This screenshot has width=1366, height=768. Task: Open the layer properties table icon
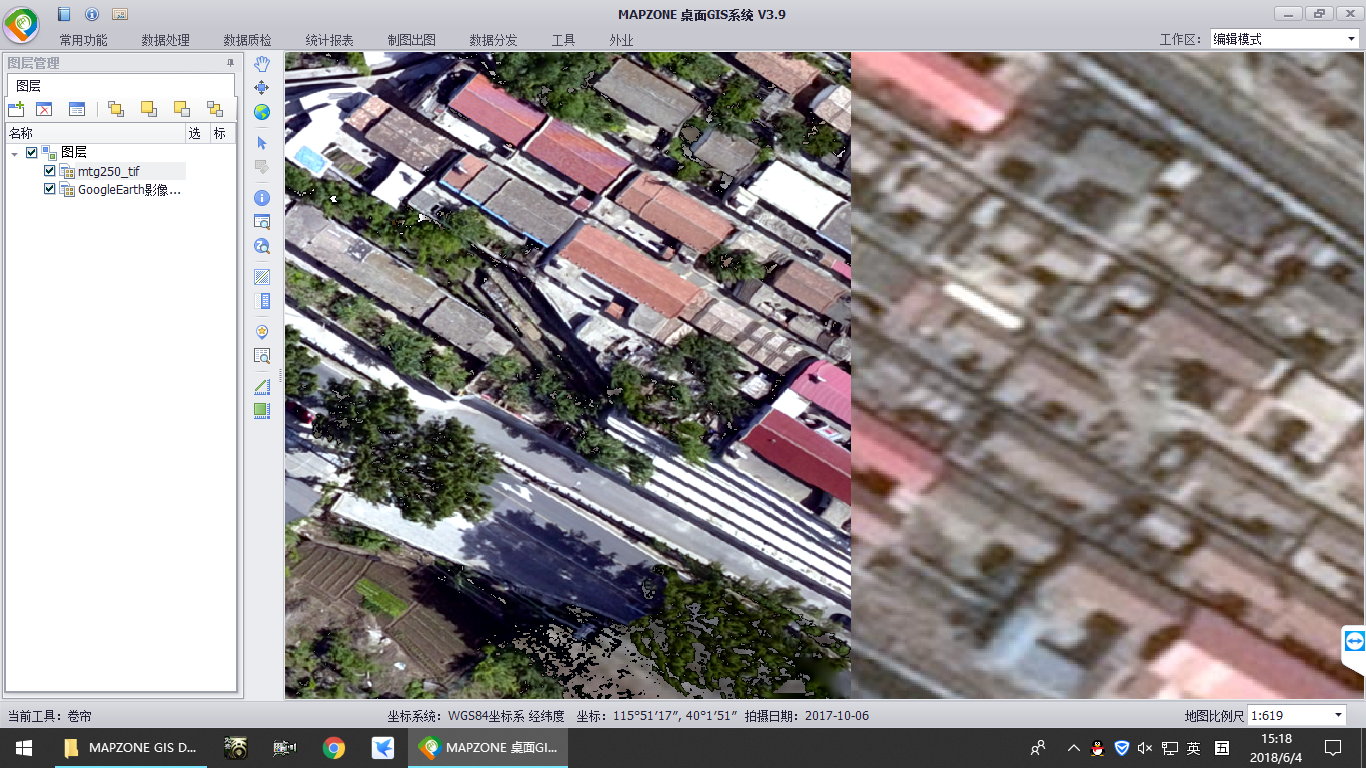[x=77, y=109]
